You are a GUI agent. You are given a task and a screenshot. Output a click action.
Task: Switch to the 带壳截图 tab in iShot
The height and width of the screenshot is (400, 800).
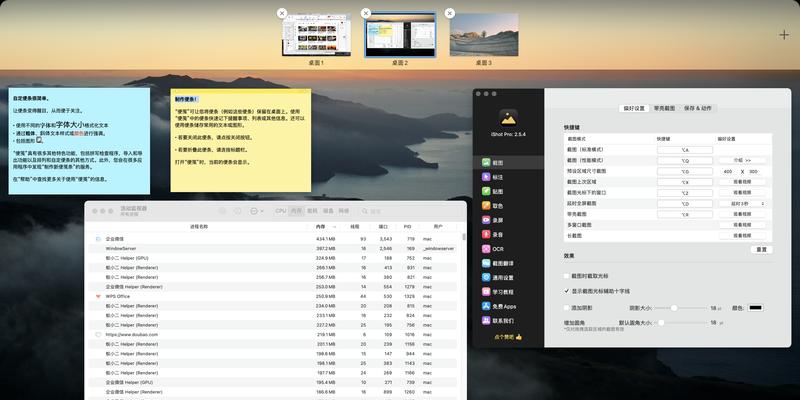(x=665, y=108)
